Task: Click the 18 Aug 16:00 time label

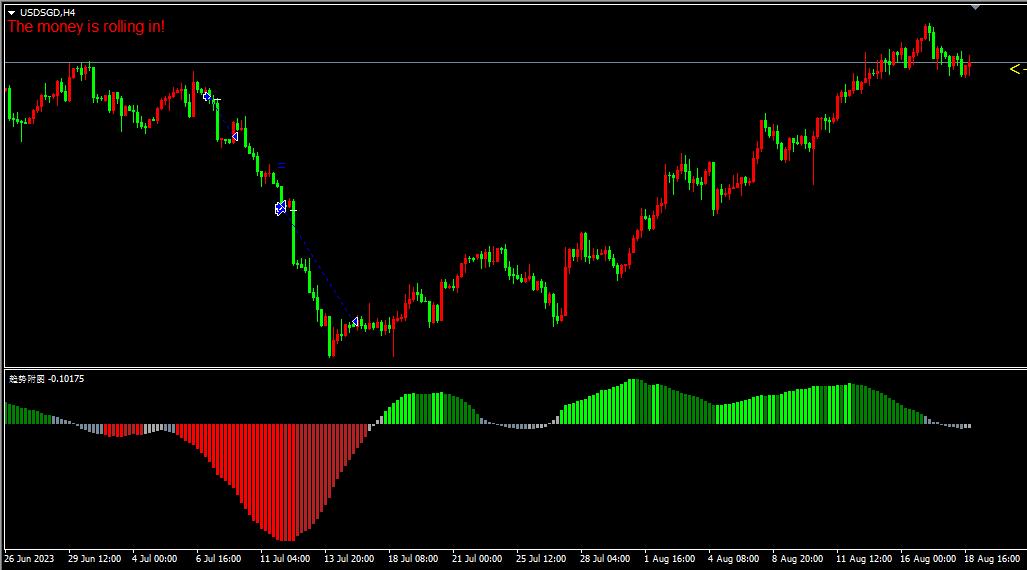Action: tap(992, 559)
